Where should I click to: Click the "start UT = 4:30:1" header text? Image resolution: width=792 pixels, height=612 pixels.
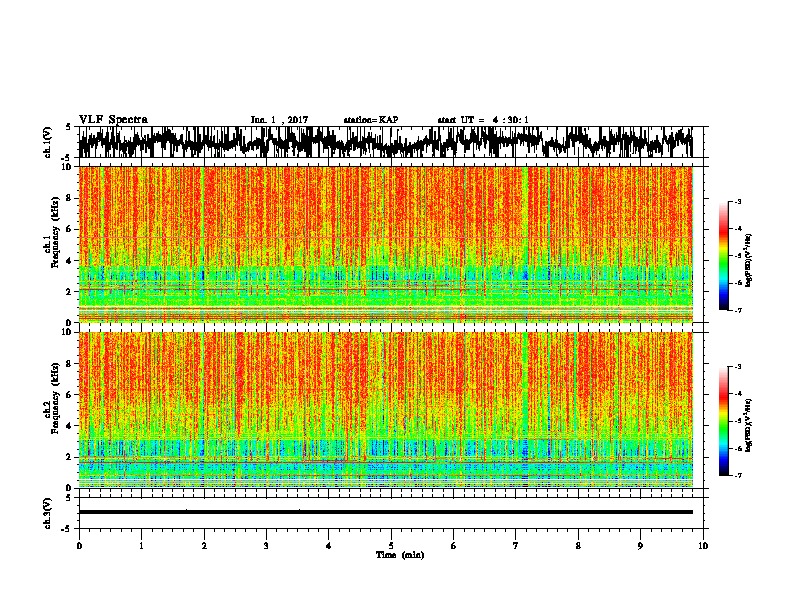483,120
